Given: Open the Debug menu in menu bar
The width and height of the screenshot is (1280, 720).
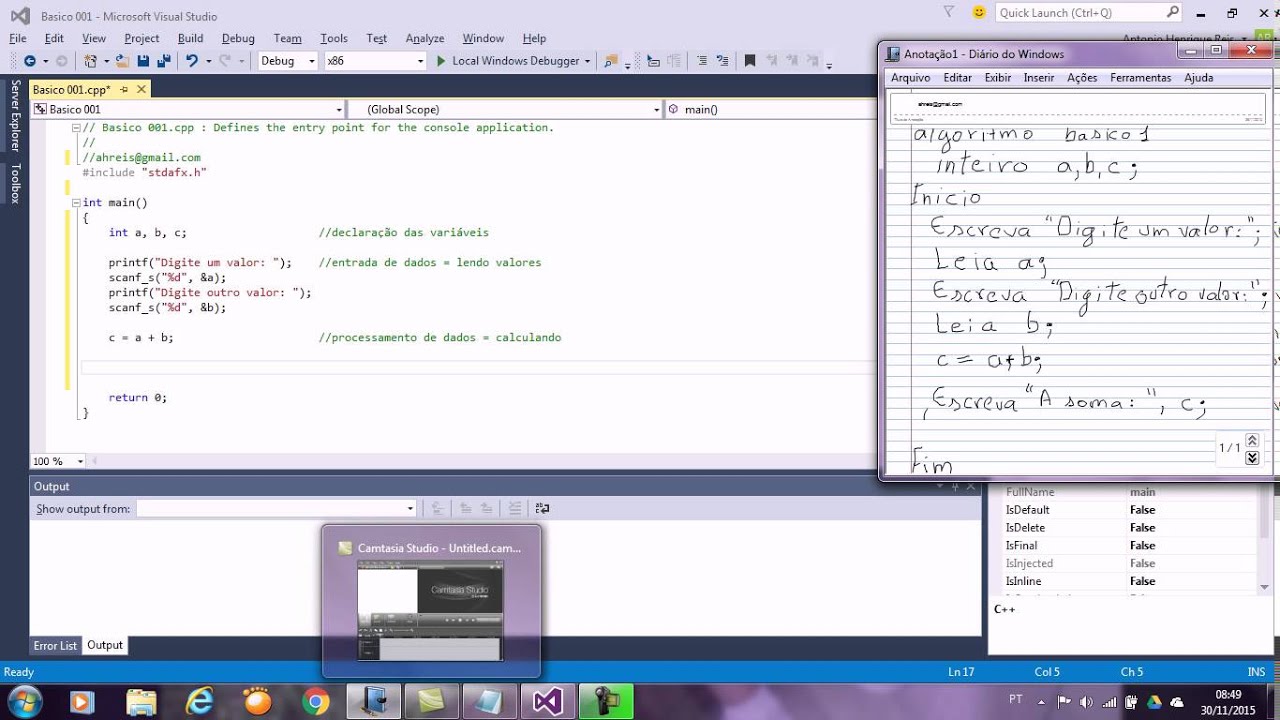Looking at the screenshot, I should tap(238, 38).
